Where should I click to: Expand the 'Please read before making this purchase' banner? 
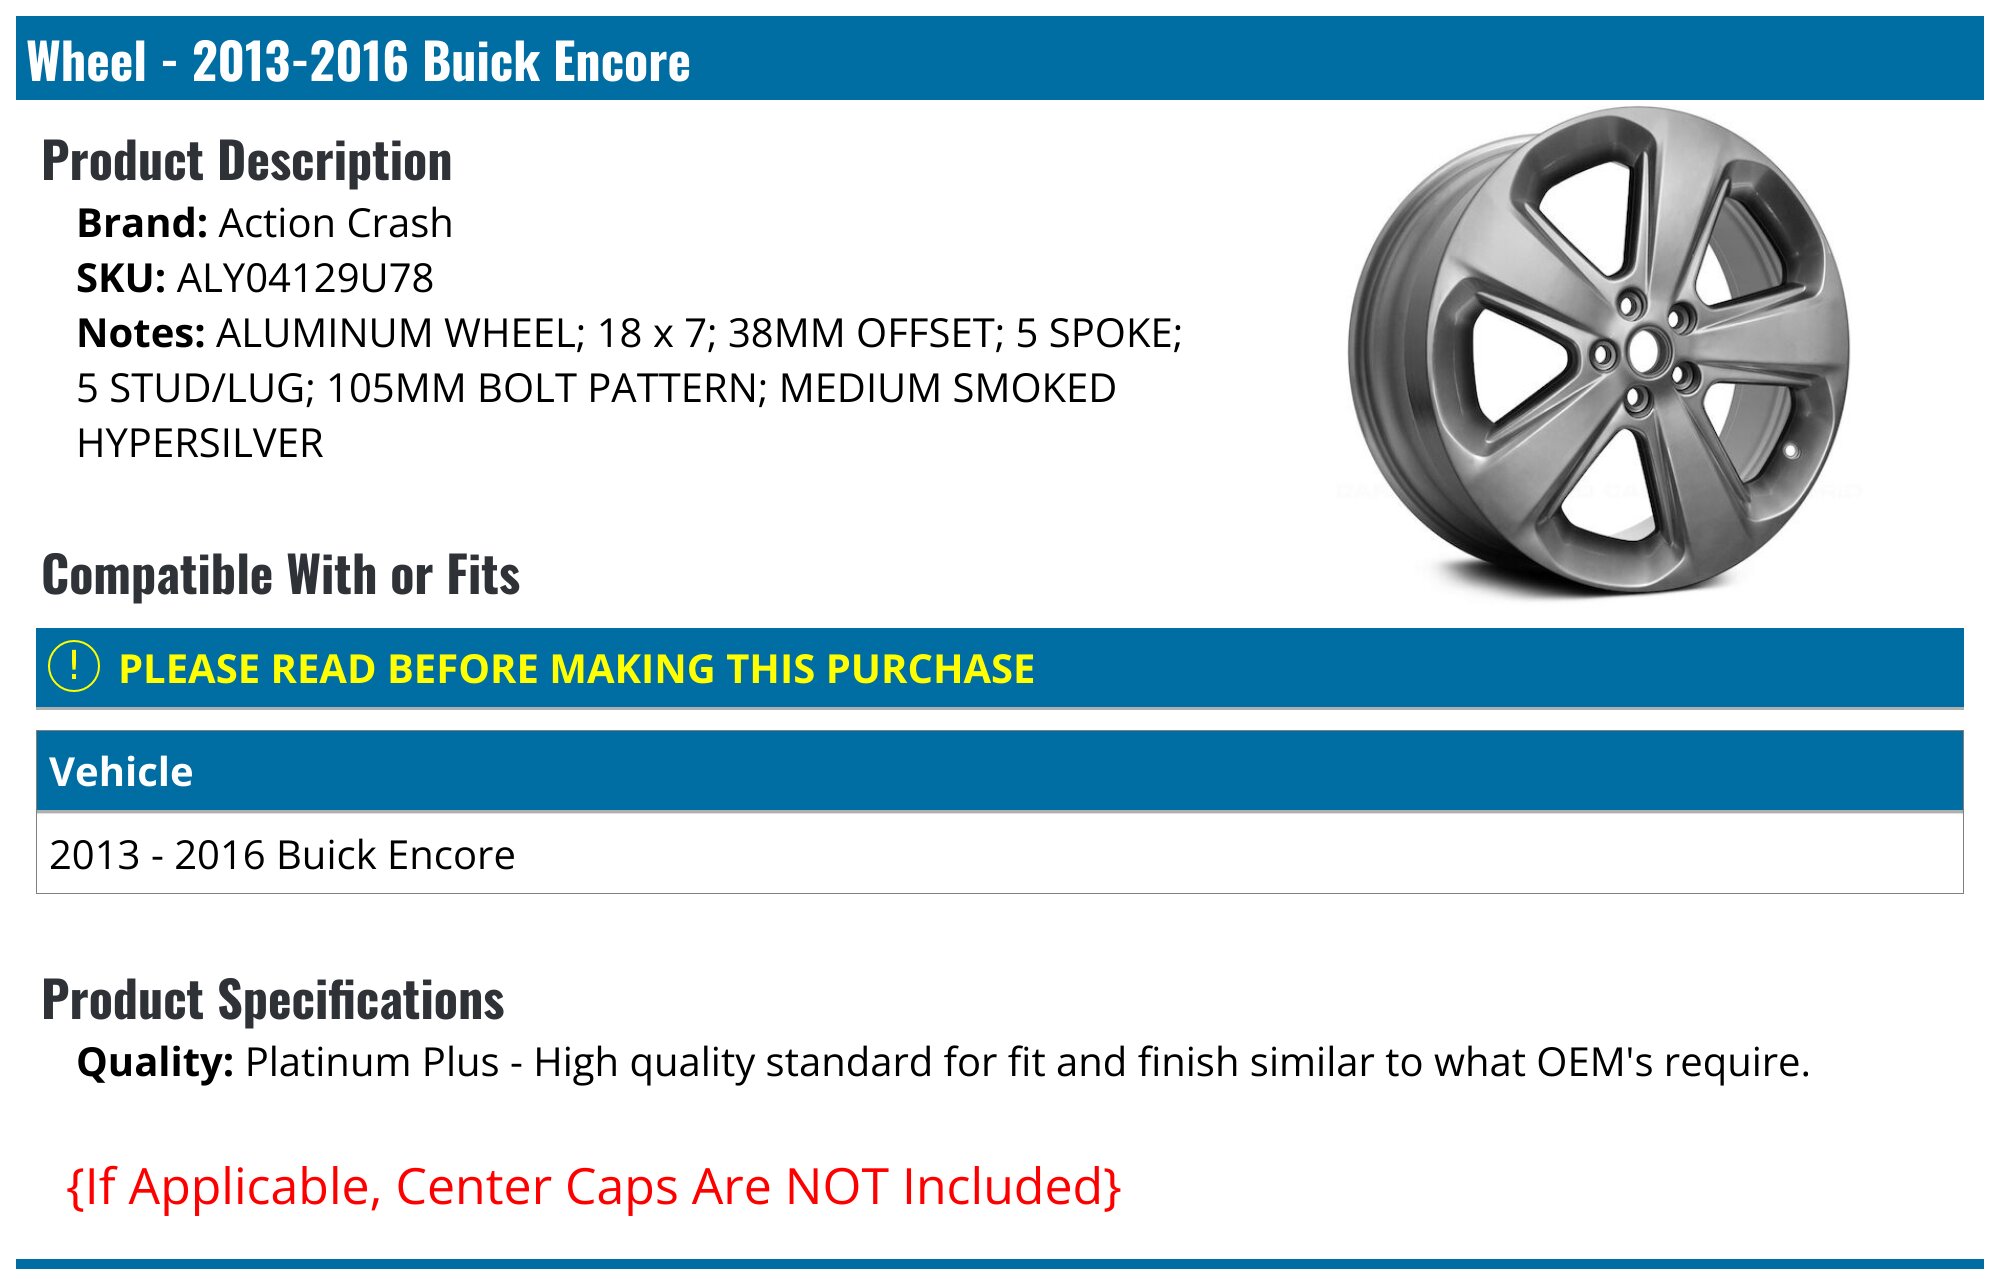pyautogui.click(x=576, y=669)
